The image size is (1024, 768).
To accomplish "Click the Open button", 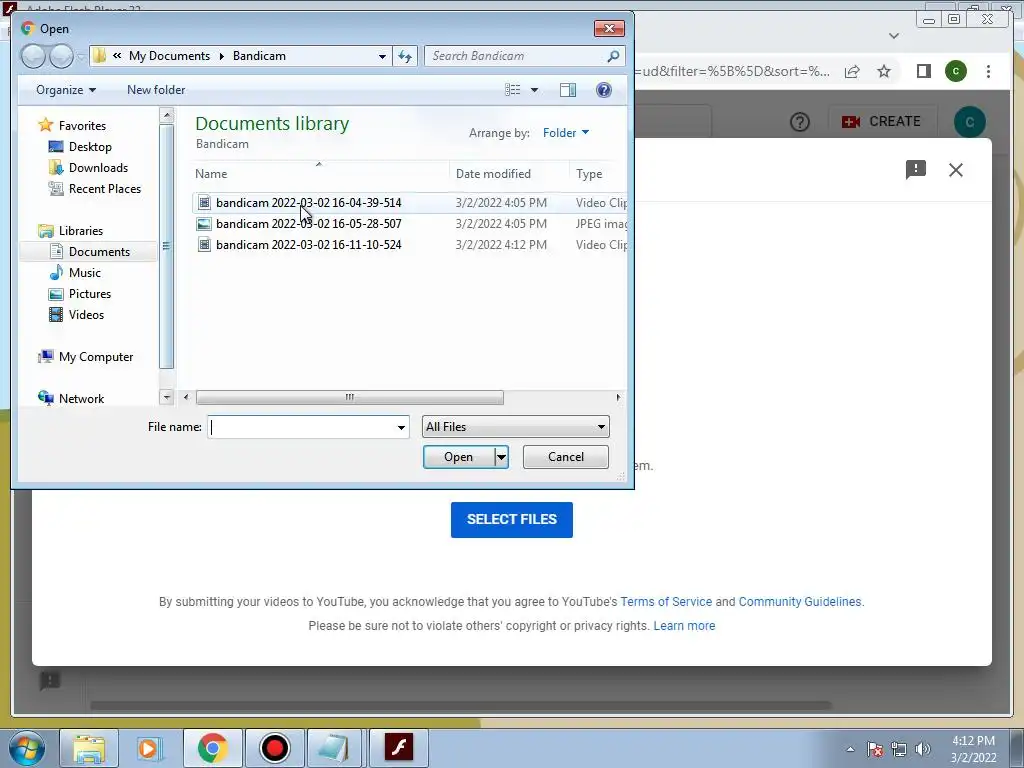I will [458, 457].
